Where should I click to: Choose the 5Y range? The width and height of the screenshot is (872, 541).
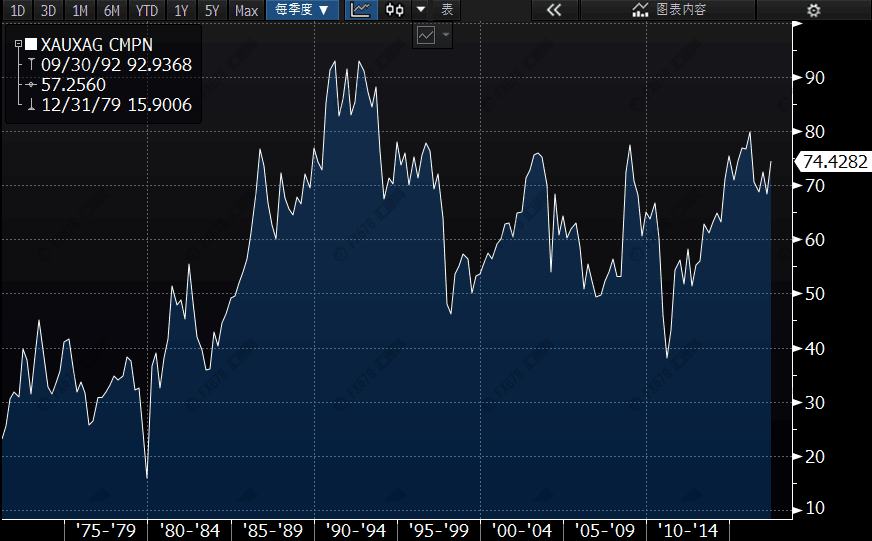[212, 10]
